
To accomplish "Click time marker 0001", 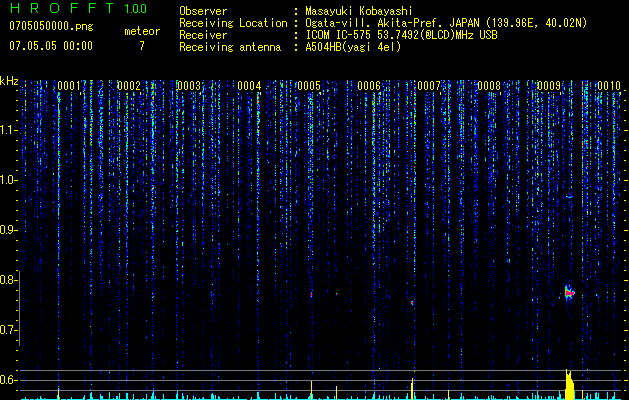I will pos(69,86).
